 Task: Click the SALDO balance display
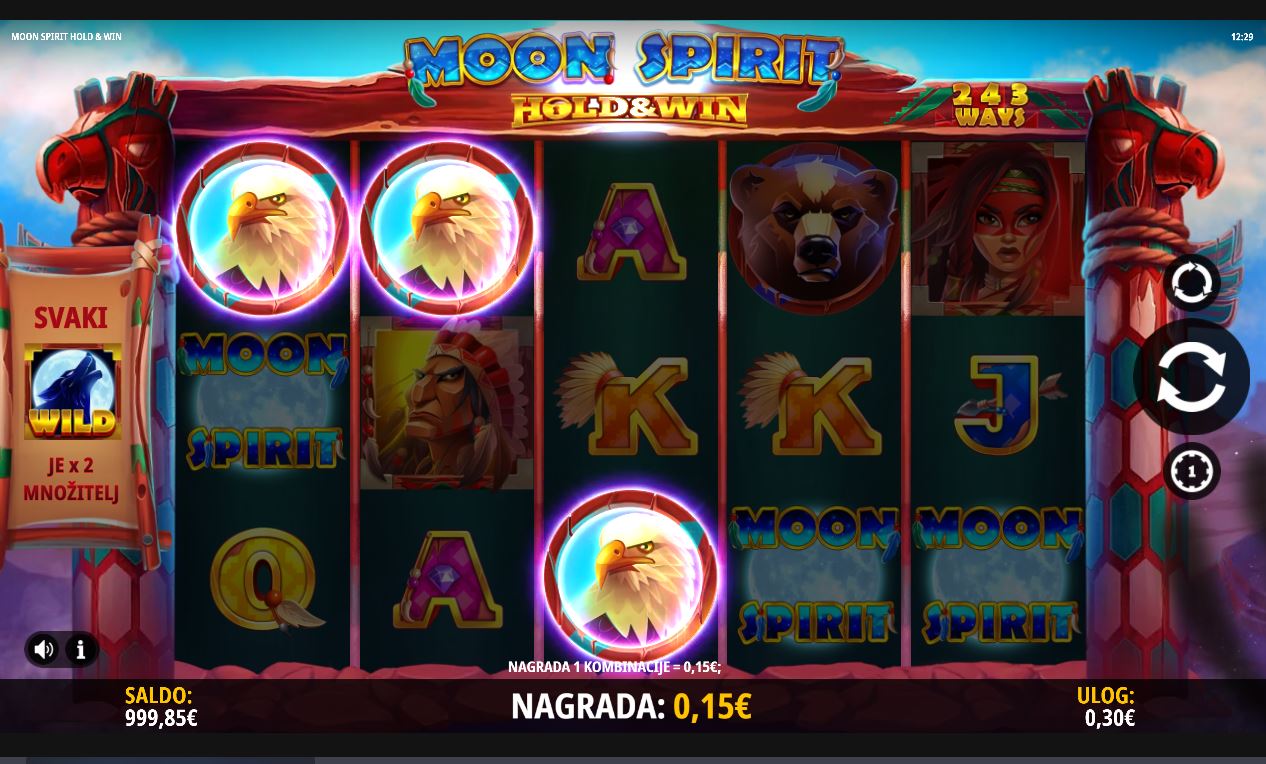coord(160,707)
